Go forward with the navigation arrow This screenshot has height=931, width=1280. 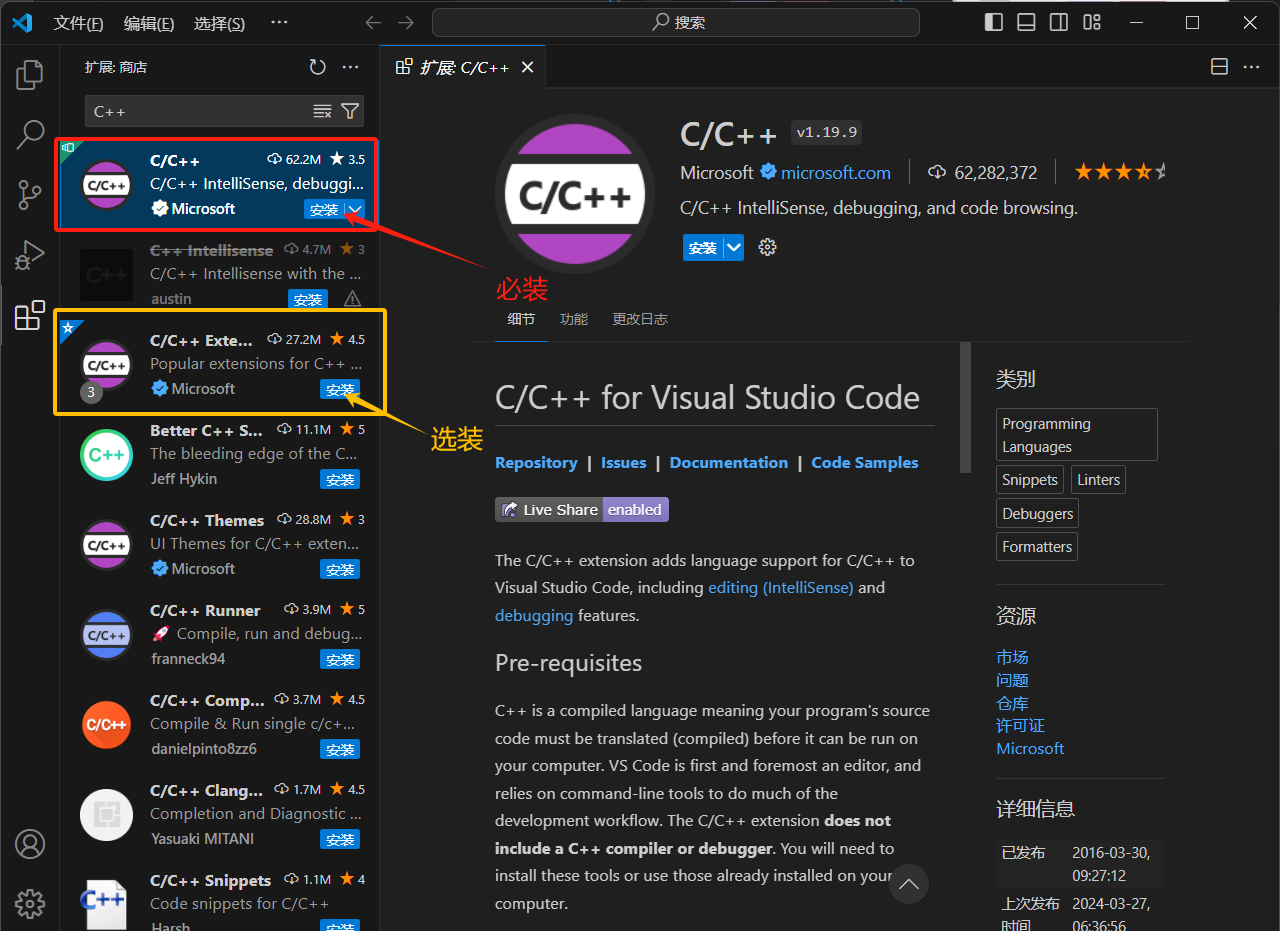pyautogui.click(x=405, y=22)
